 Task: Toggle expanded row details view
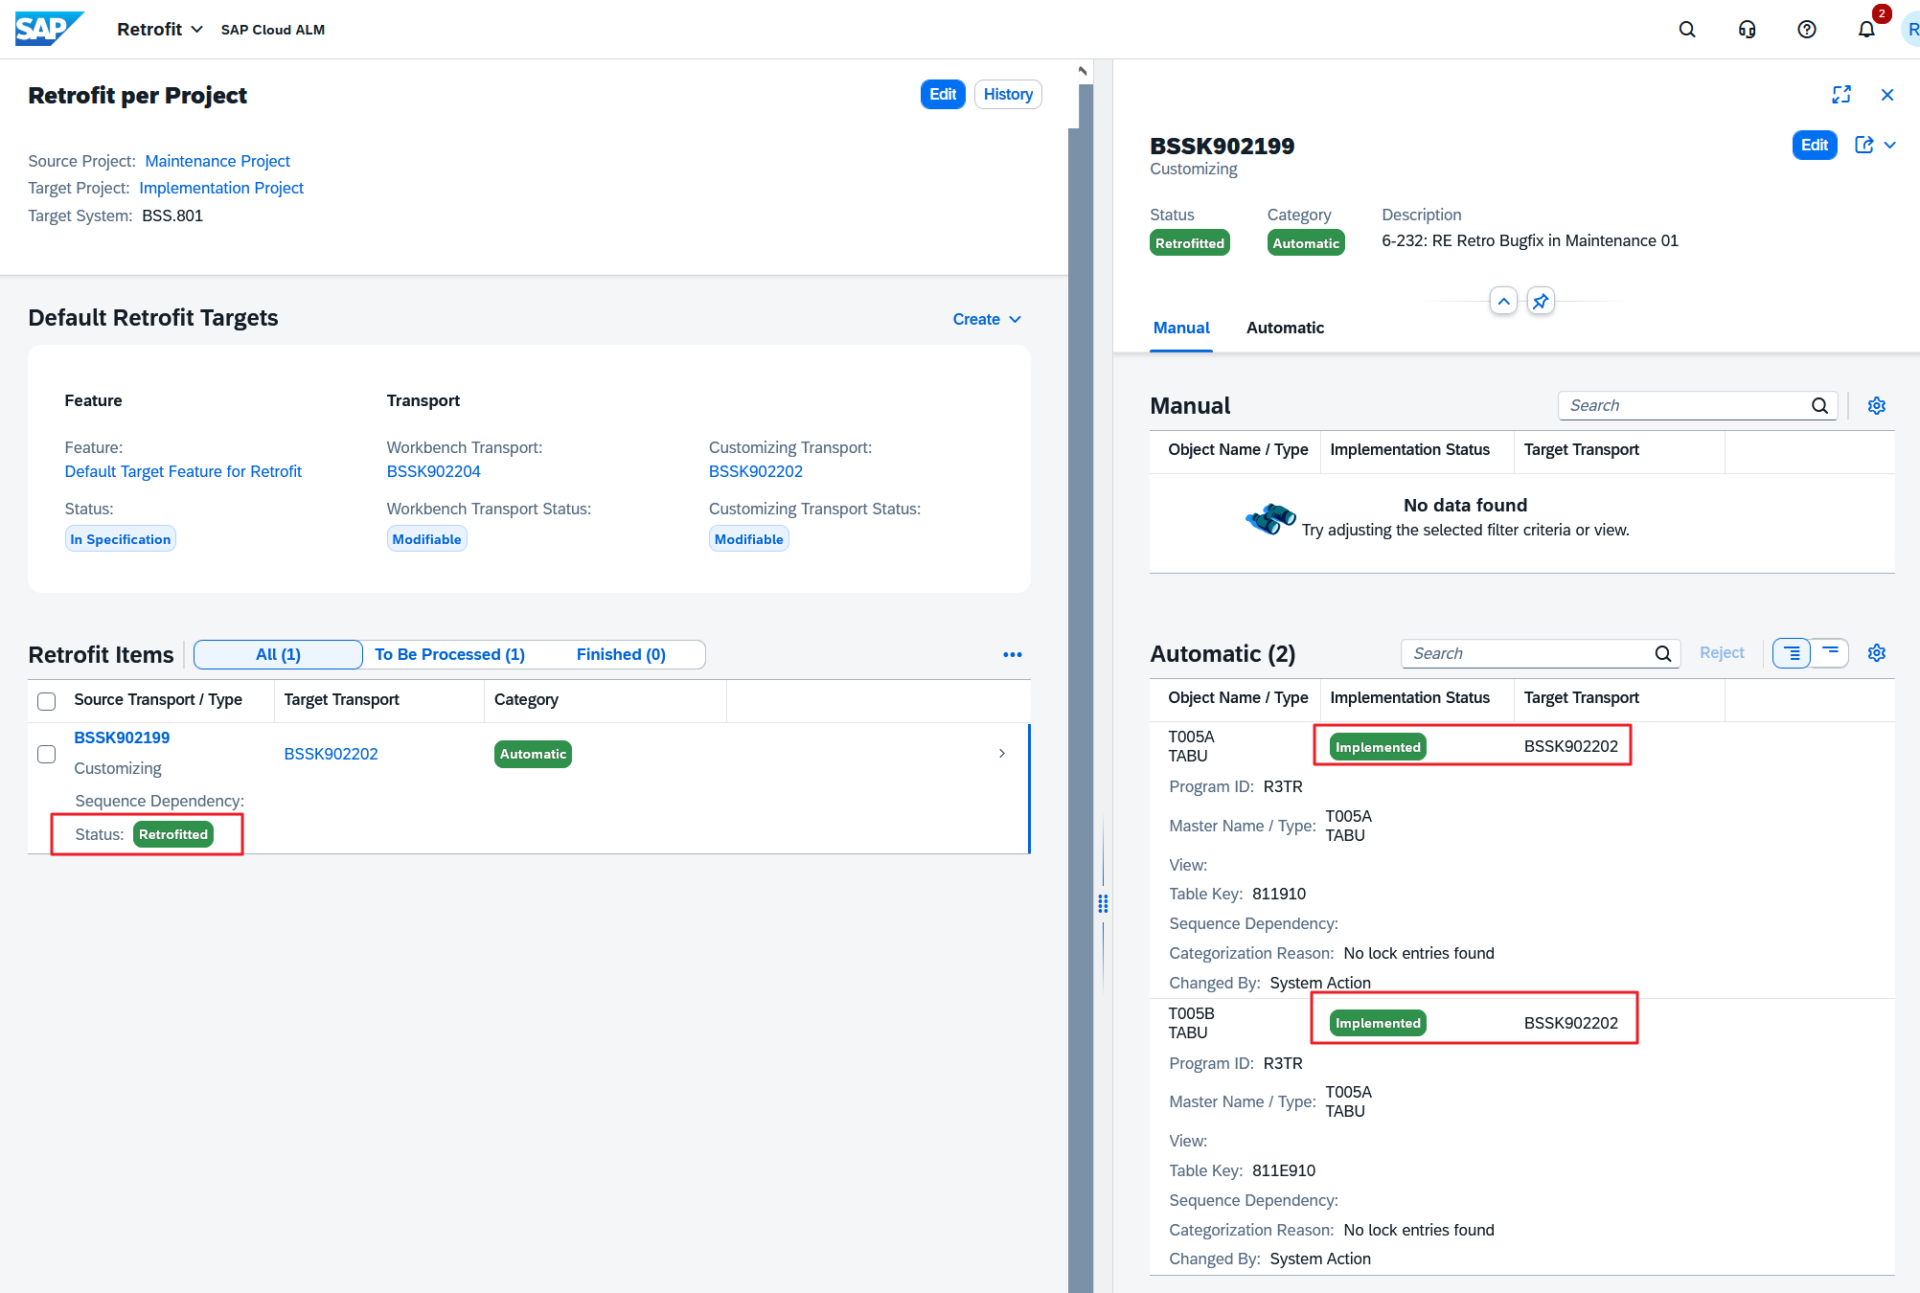[1791, 653]
